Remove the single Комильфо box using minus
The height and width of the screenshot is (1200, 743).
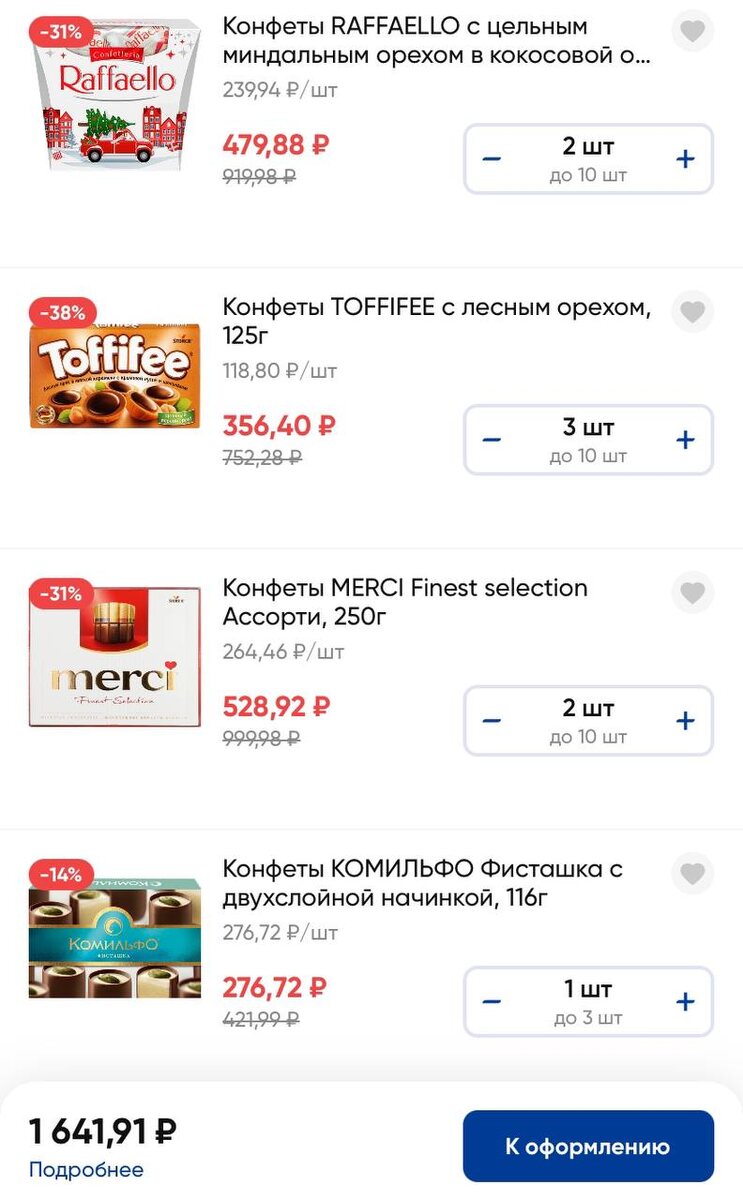492,1002
